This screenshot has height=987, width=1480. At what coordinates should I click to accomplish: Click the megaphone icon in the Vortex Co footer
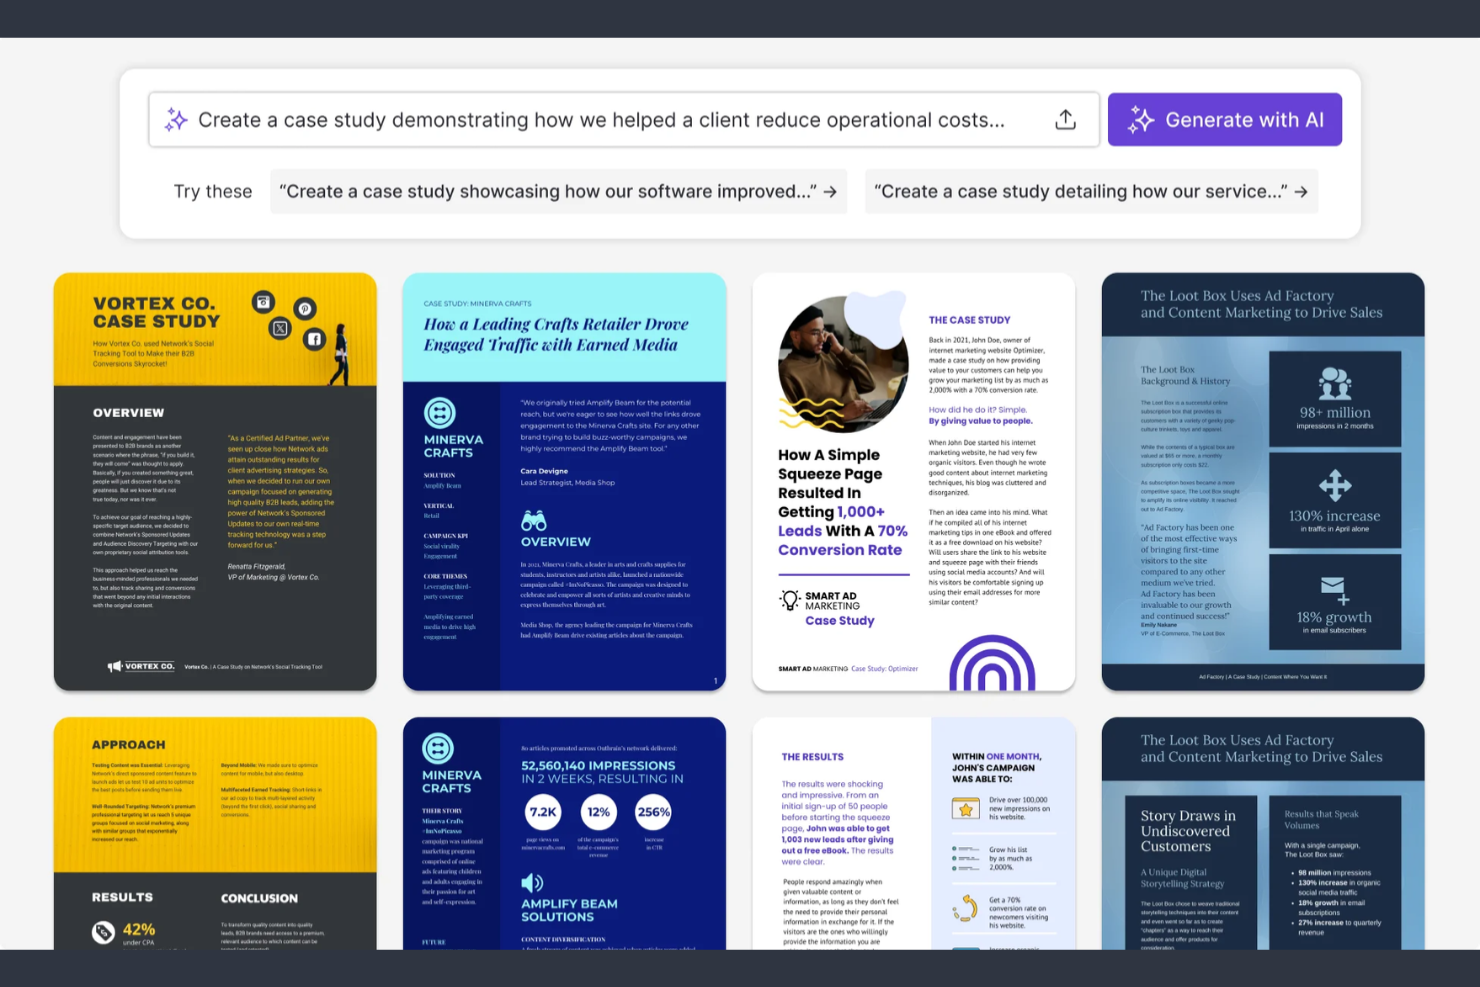pyautogui.click(x=113, y=665)
